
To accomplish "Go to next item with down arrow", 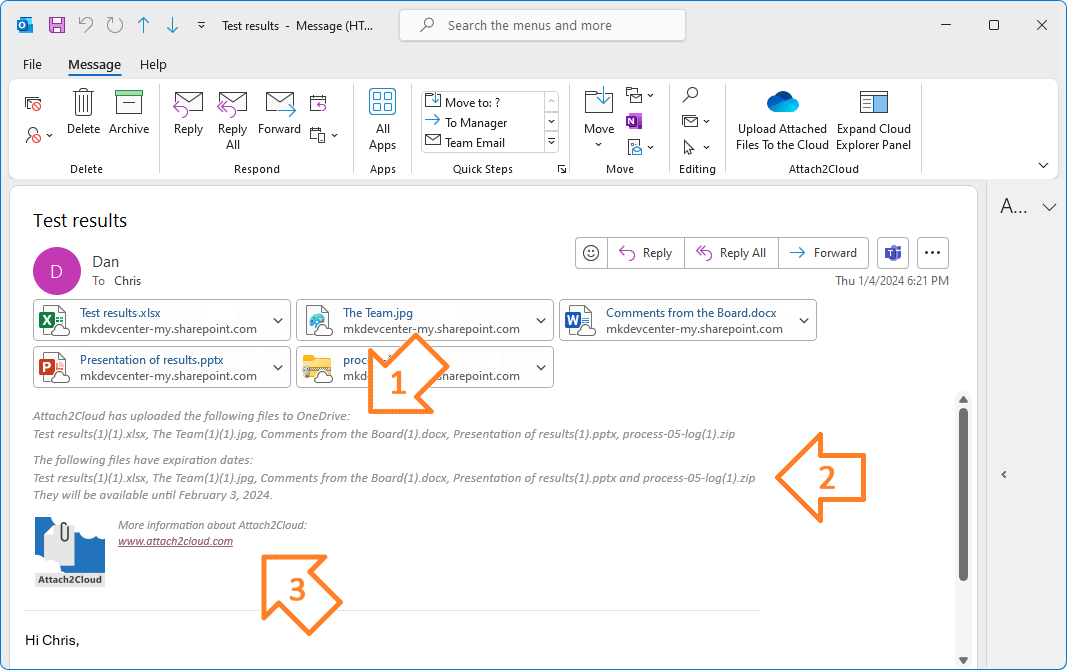I will pyautogui.click(x=172, y=25).
